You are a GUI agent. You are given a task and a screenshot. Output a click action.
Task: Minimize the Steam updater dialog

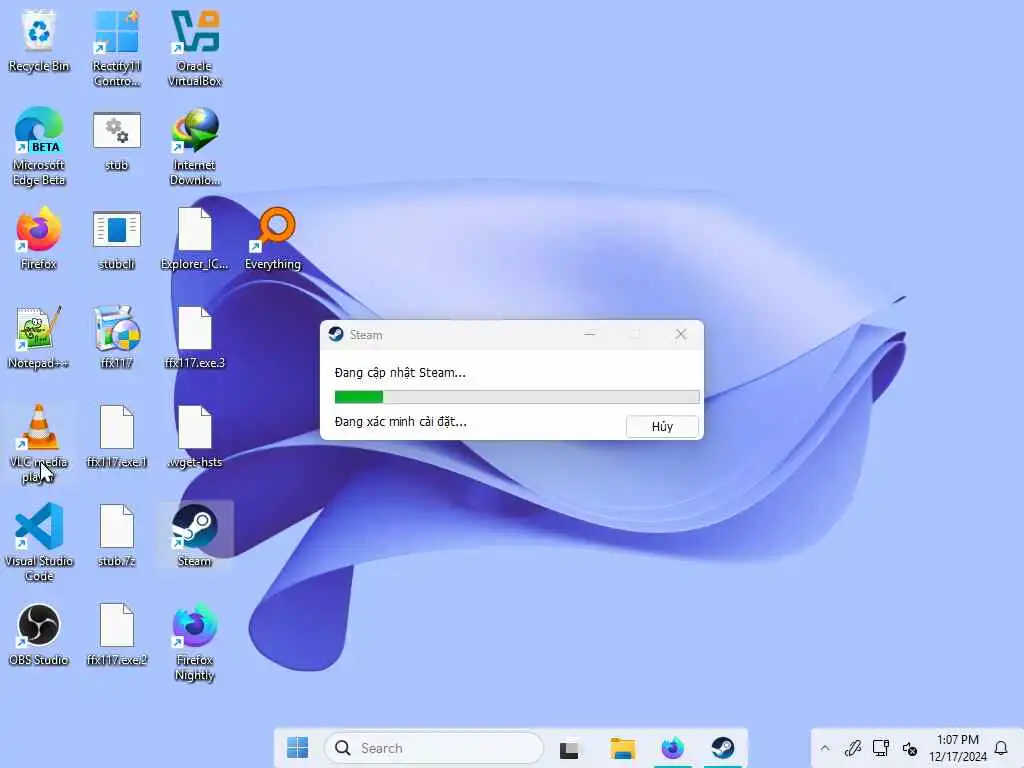[589, 334]
